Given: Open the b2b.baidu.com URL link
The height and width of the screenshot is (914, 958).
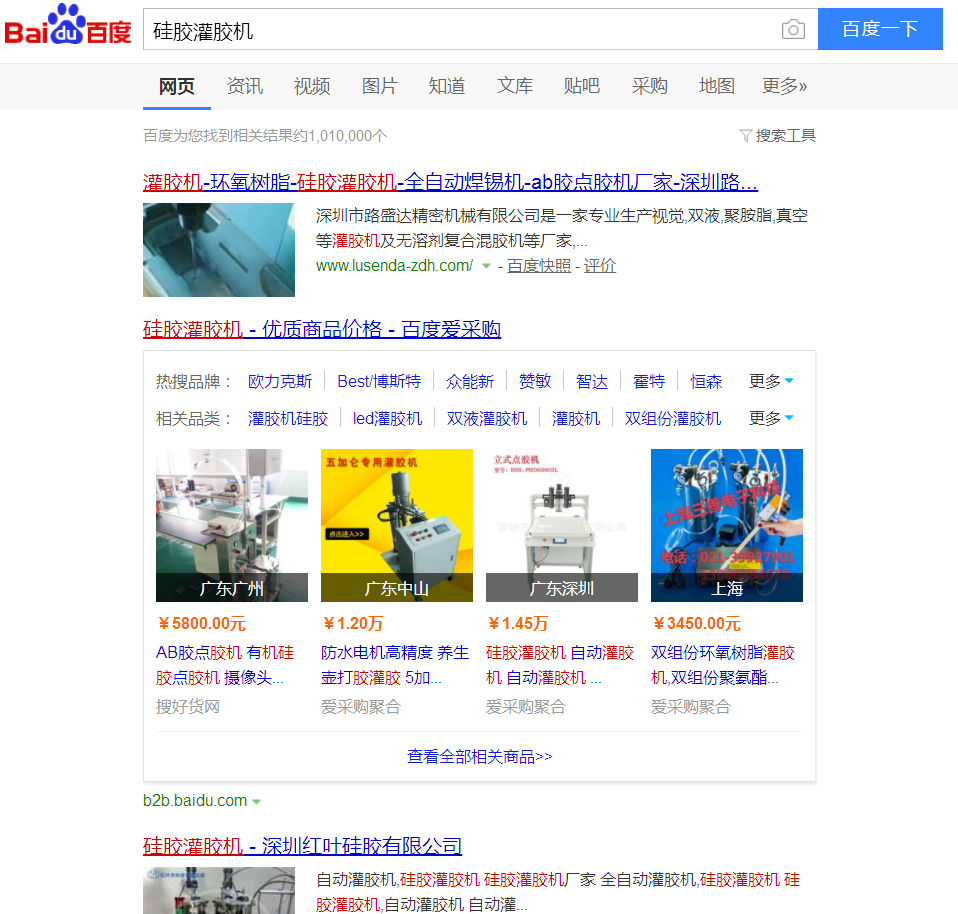Looking at the screenshot, I should click(x=195, y=800).
